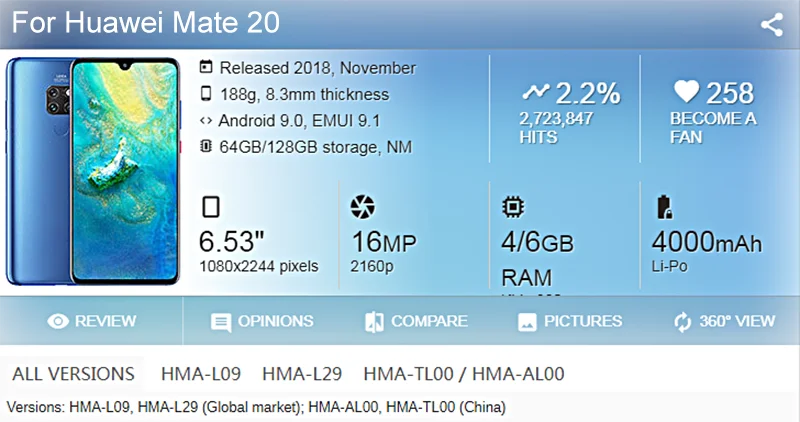The height and width of the screenshot is (422, 800).
Task: Click 188g, 8.3mm thickness text
Action: coord(305,94)
